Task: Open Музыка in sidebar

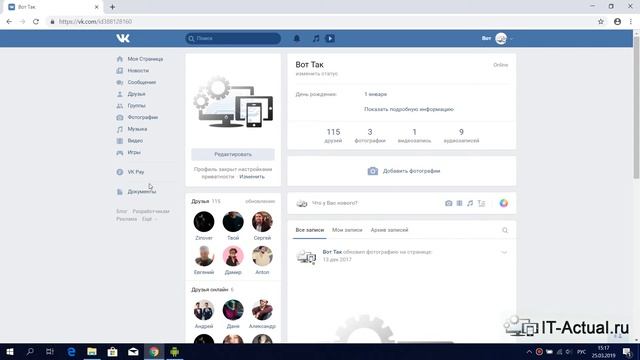Action: point(132,129)
